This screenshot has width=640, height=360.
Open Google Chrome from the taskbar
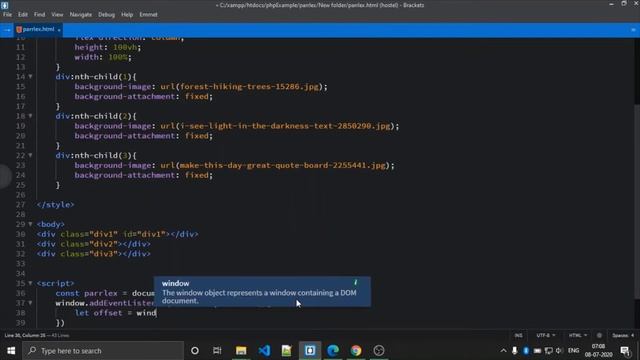click(356, 351)
